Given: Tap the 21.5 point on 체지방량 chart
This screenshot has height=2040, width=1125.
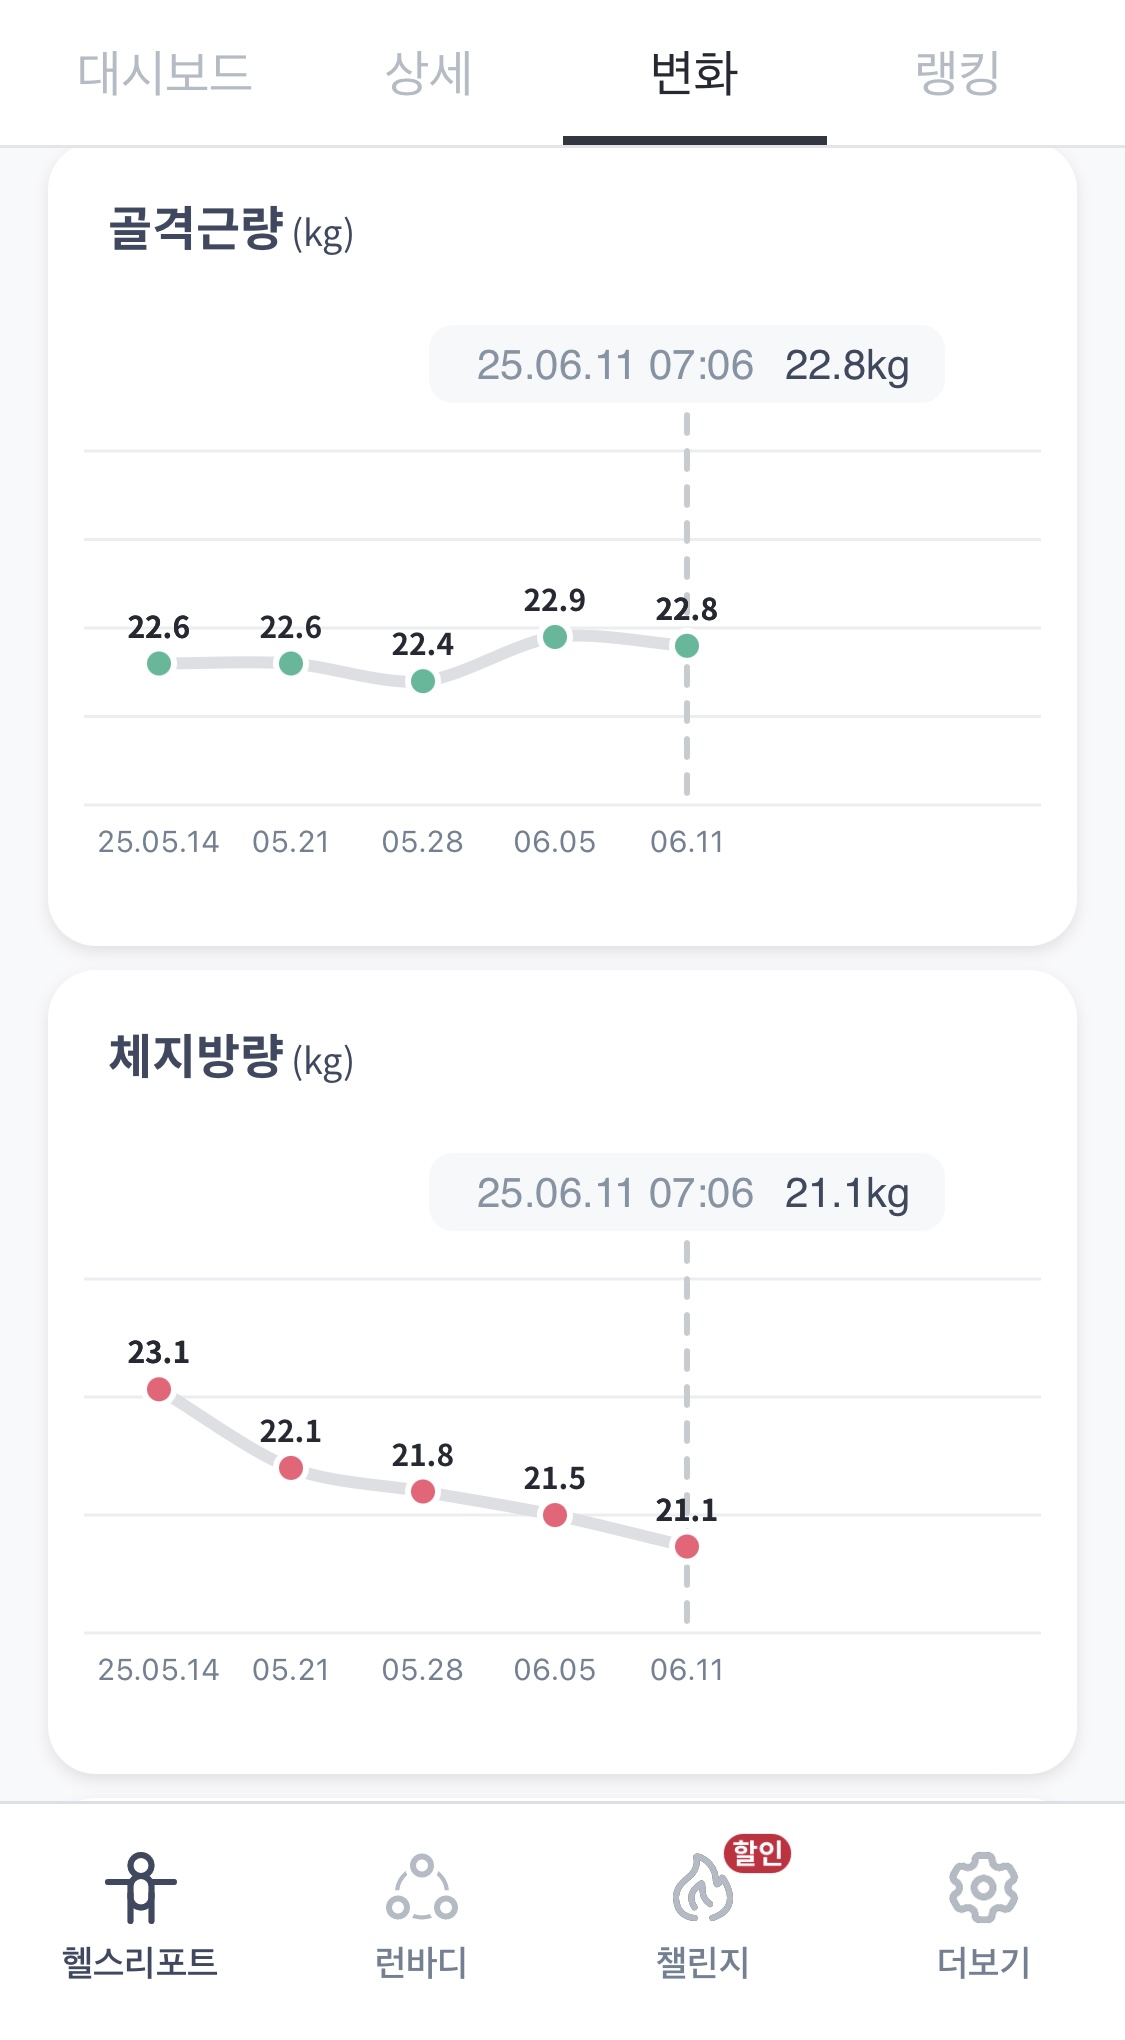Looking at the screenshot, I should [x=555, y=1515].
